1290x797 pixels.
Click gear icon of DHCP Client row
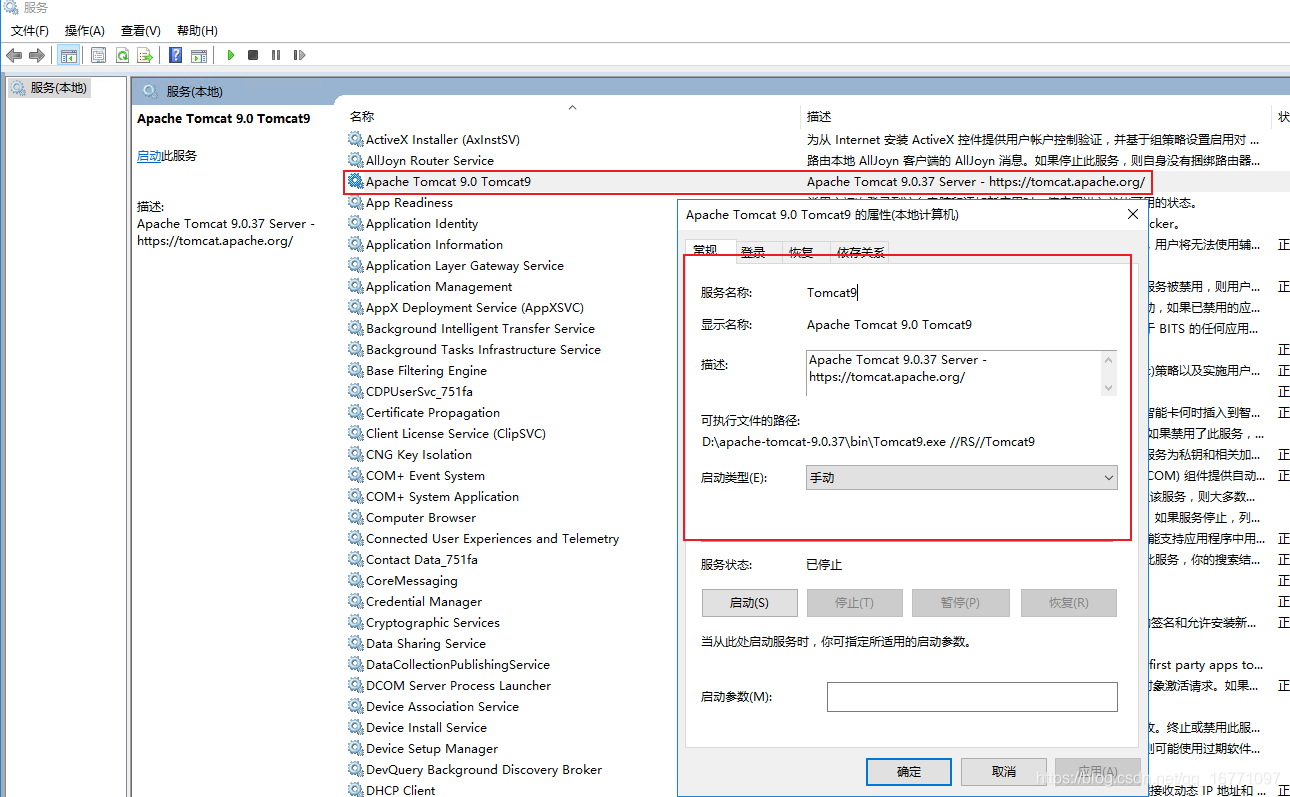coord(356,789)
